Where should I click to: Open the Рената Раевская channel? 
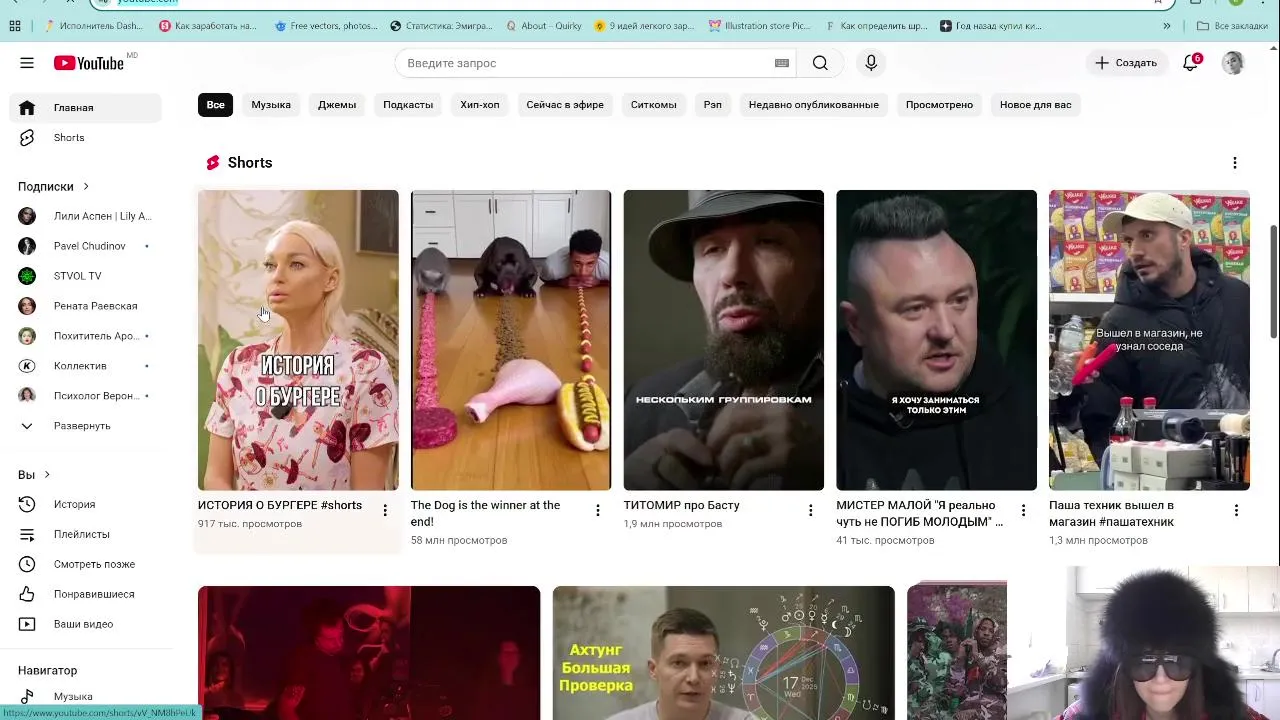click(x=86, y=306)
